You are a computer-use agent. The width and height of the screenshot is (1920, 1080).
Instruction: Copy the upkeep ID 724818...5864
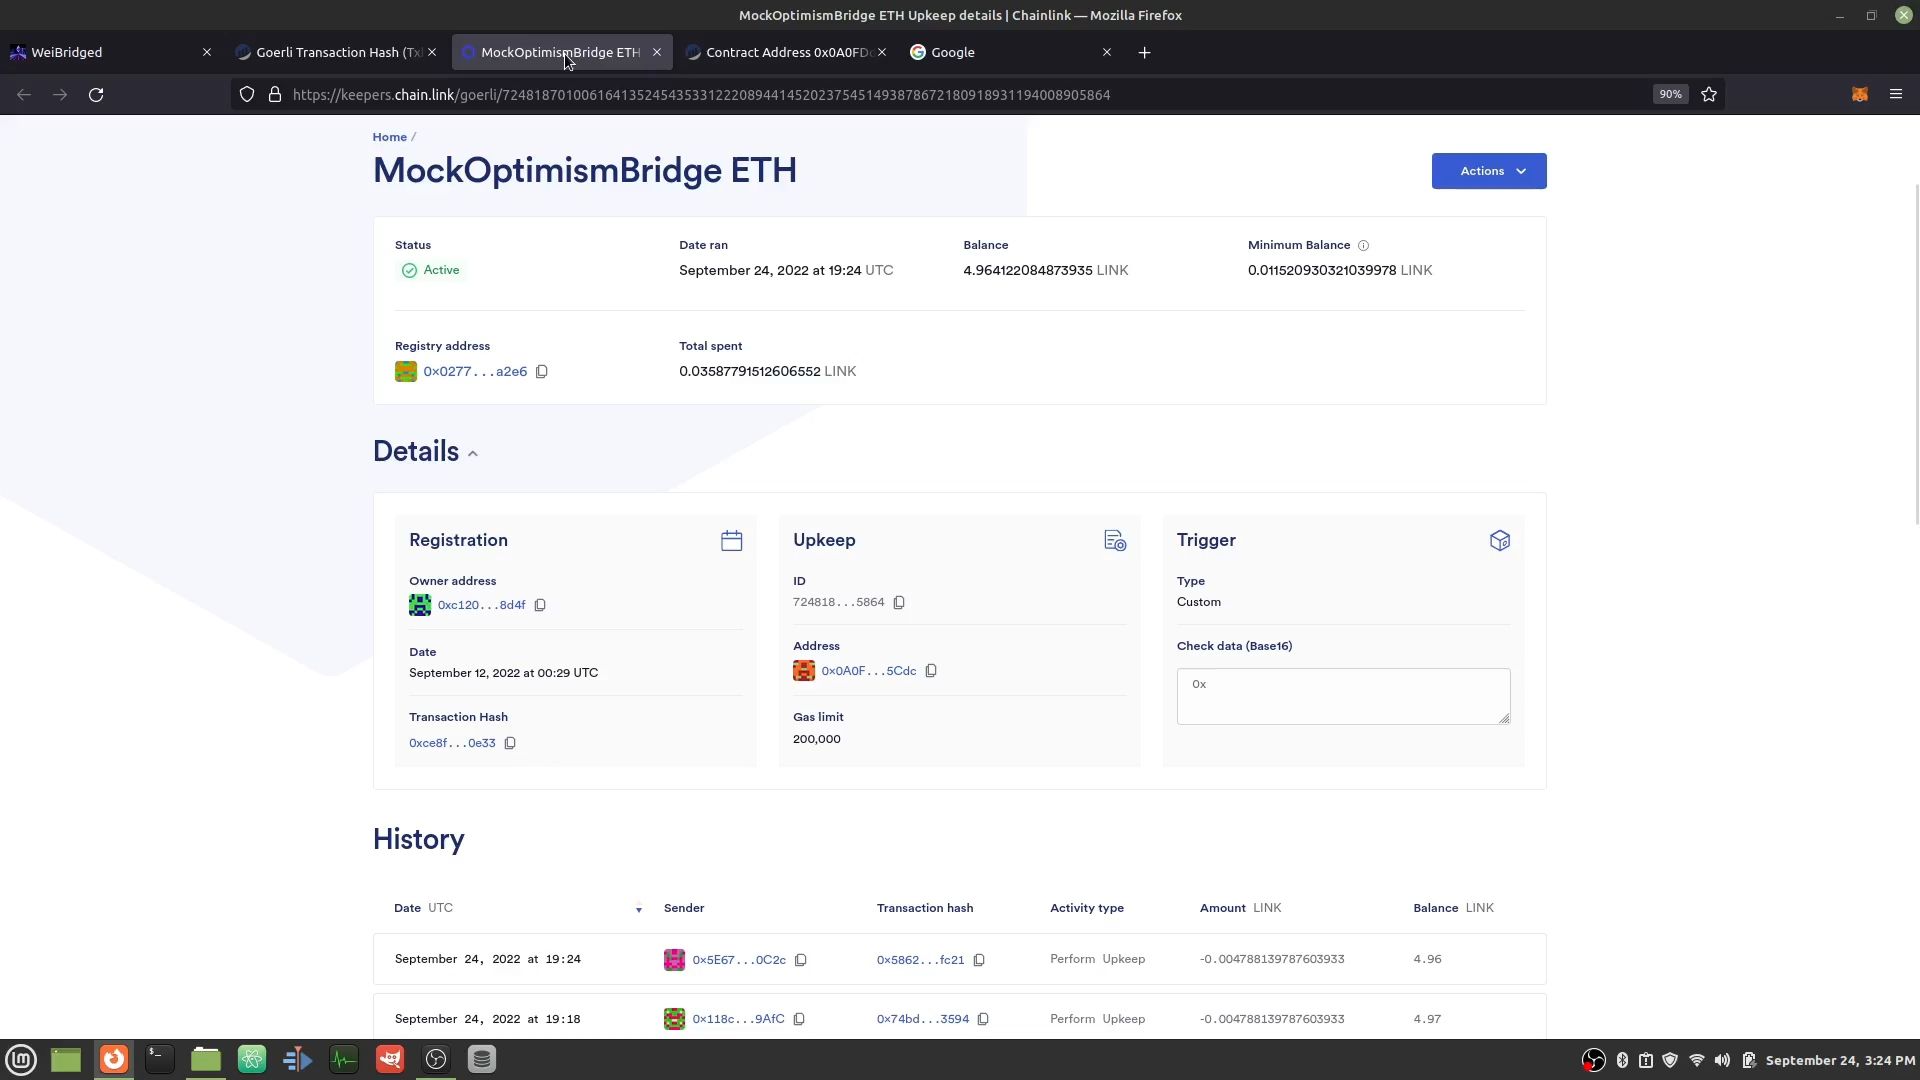click(899, 602)
